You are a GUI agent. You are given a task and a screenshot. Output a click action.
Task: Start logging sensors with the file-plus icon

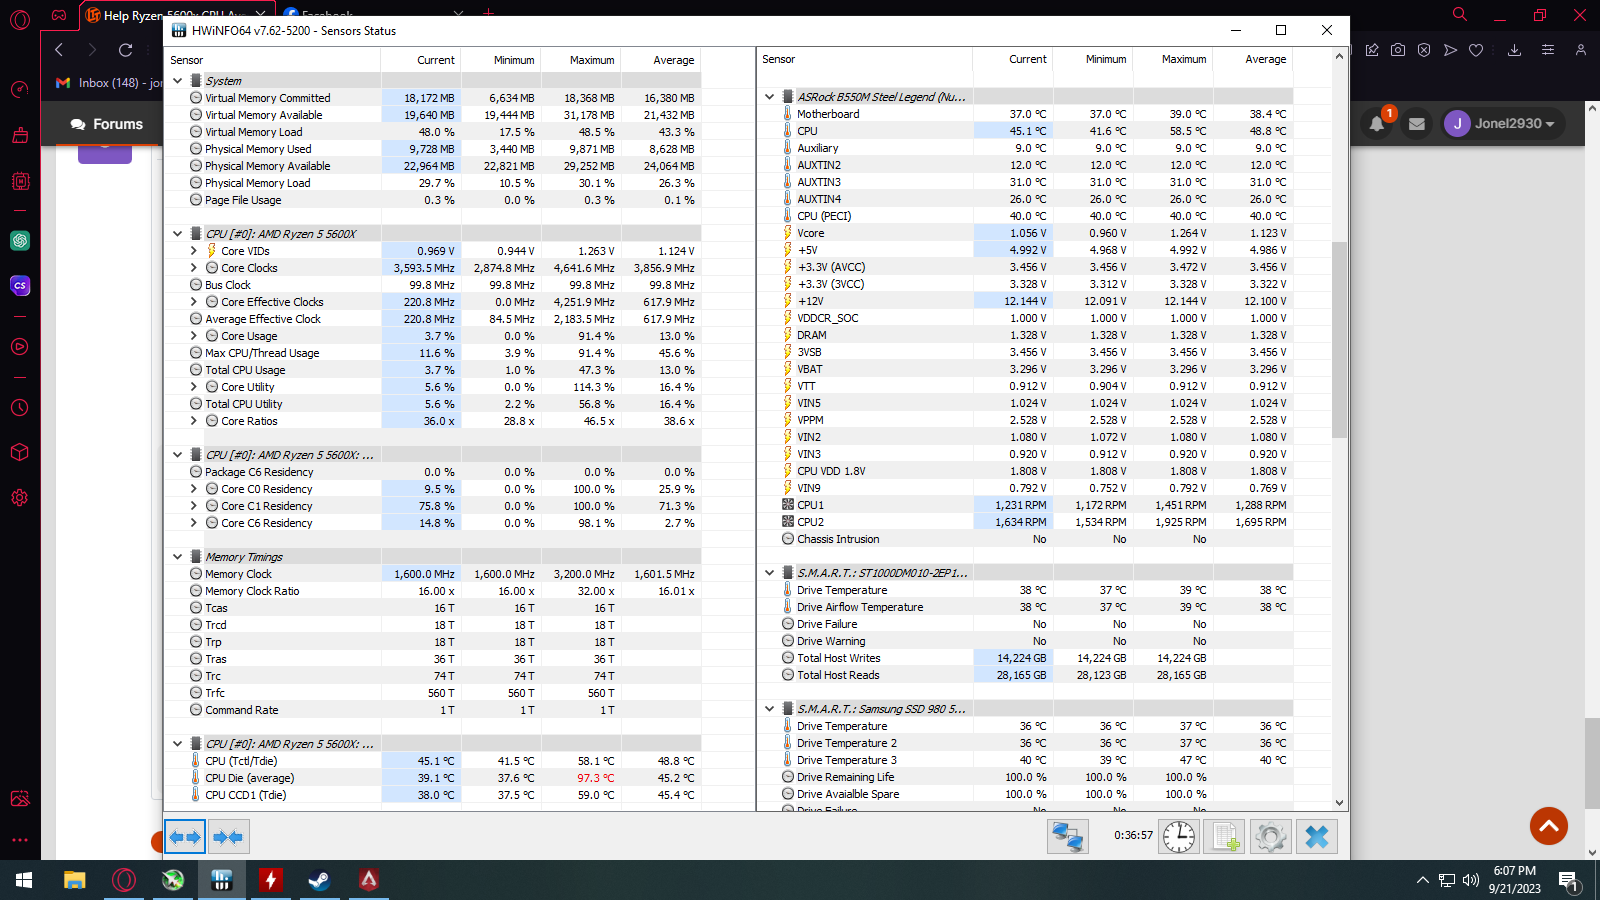pos(1225,837)
